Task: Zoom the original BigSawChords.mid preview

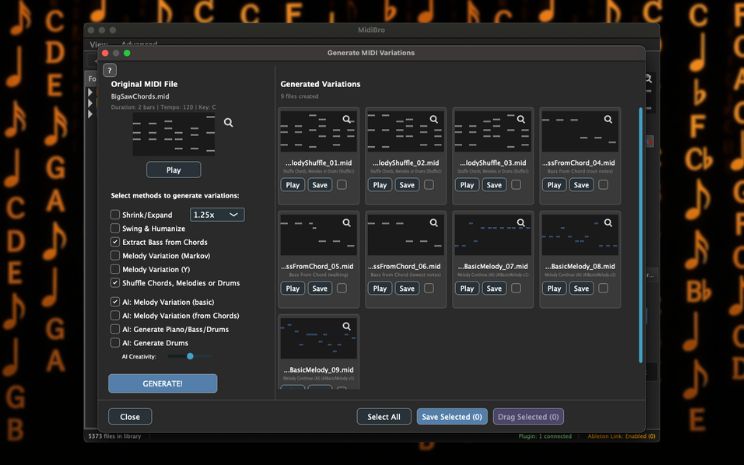Action: click(228, 122)
